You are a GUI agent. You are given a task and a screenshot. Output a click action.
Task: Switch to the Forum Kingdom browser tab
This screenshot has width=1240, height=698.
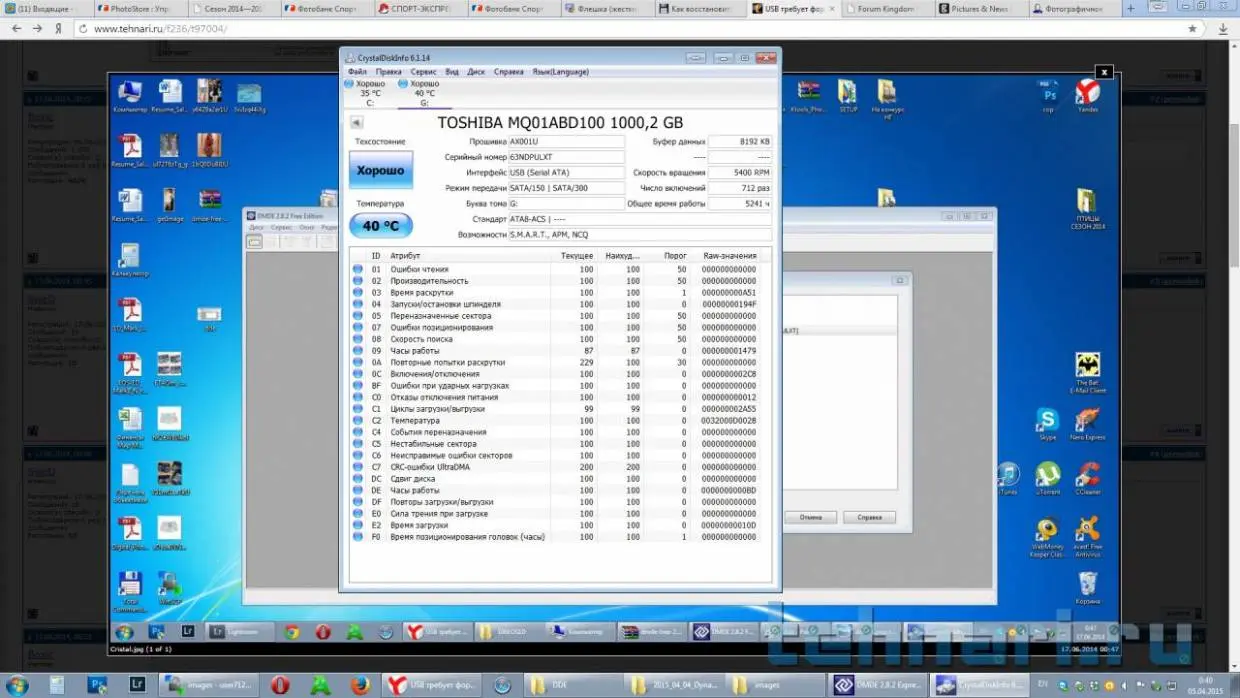[x=884, y=8]
